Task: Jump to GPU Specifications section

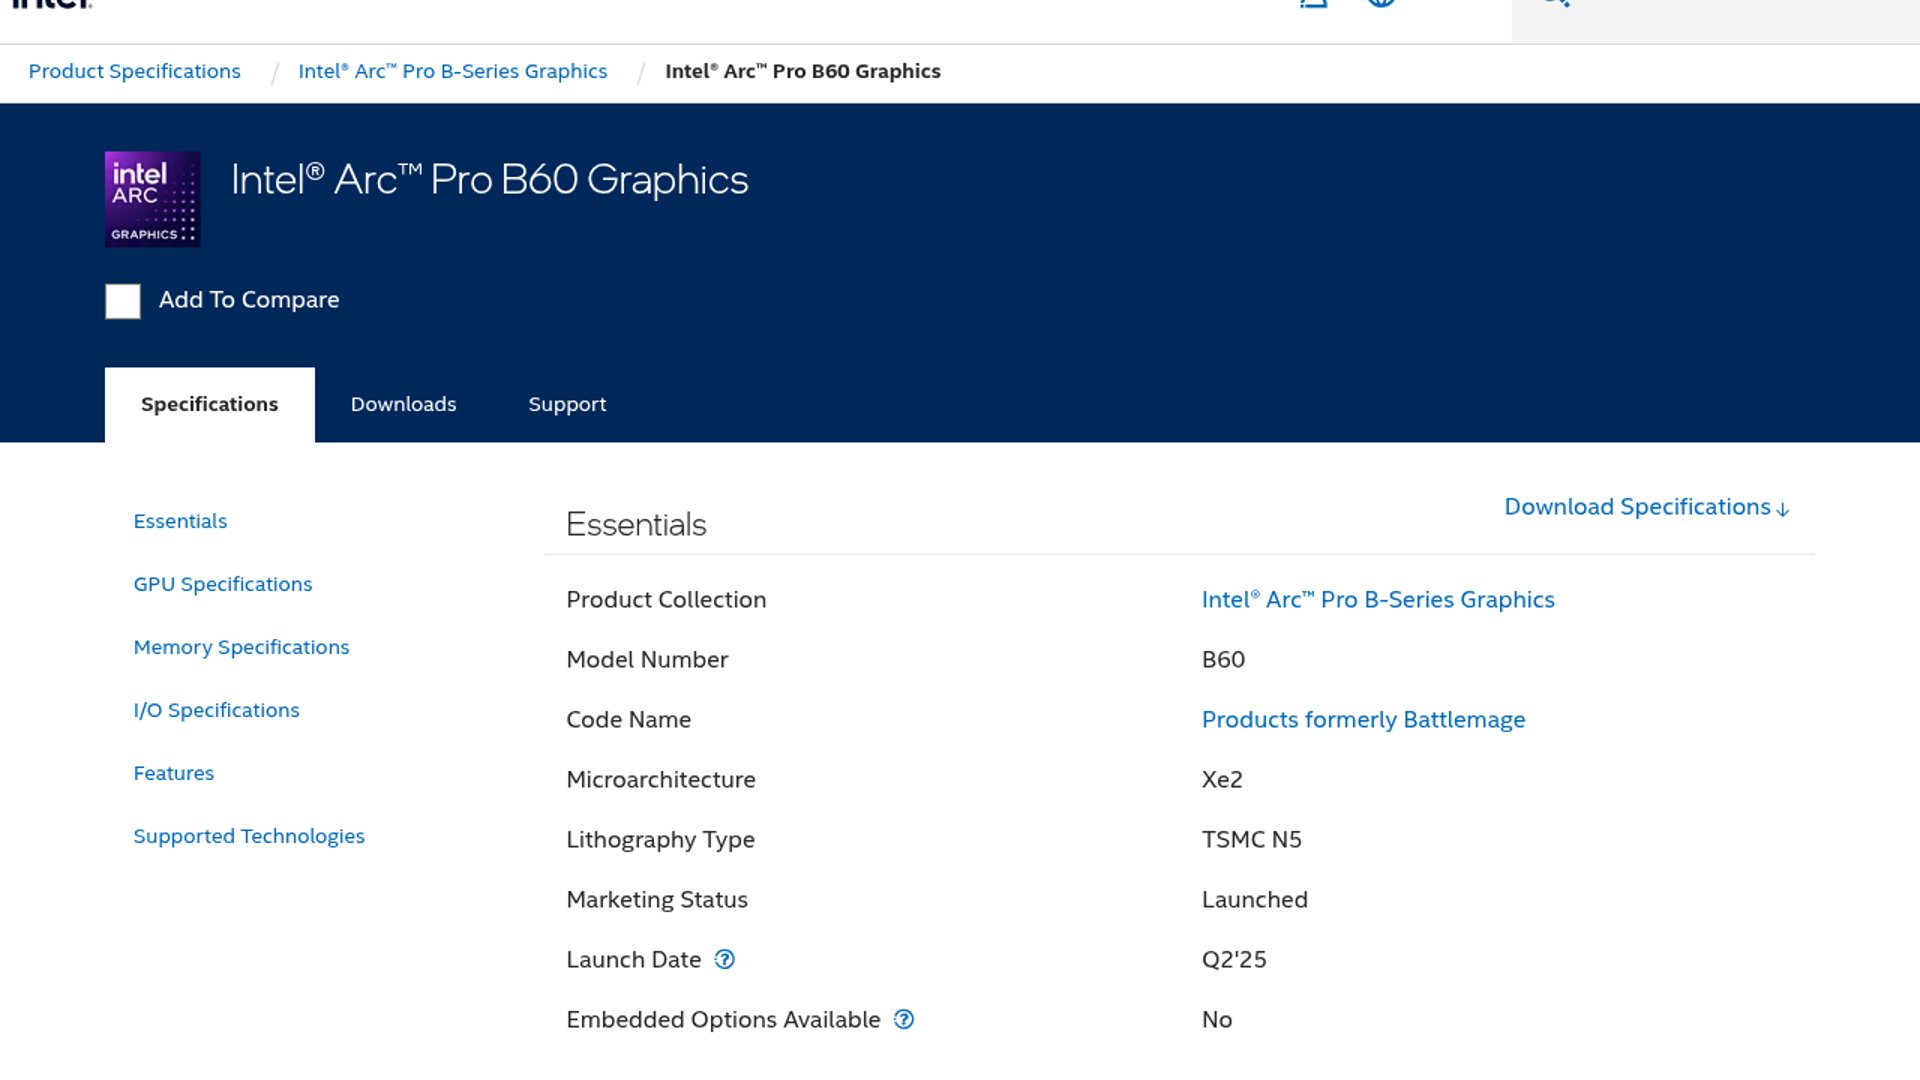Action: click(223, 584)
